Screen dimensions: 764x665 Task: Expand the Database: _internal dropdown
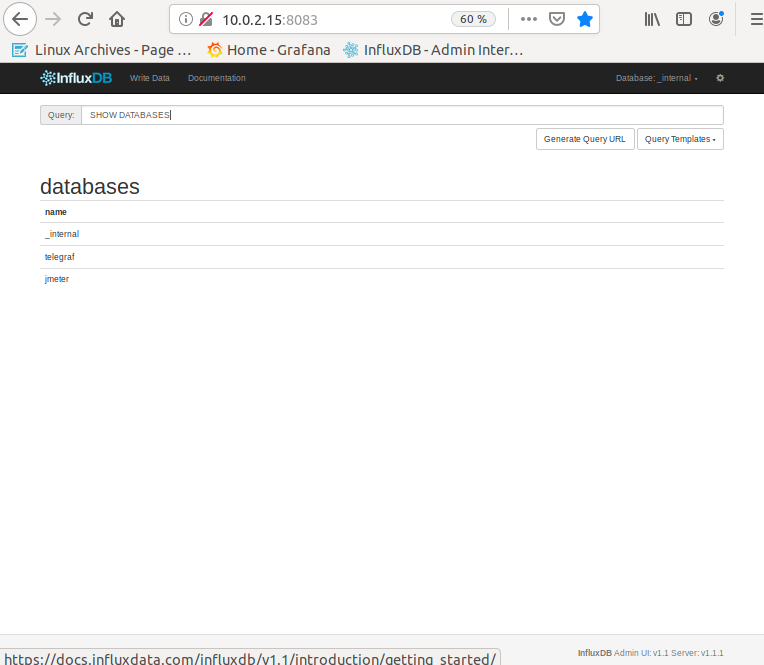coord(656,78)
